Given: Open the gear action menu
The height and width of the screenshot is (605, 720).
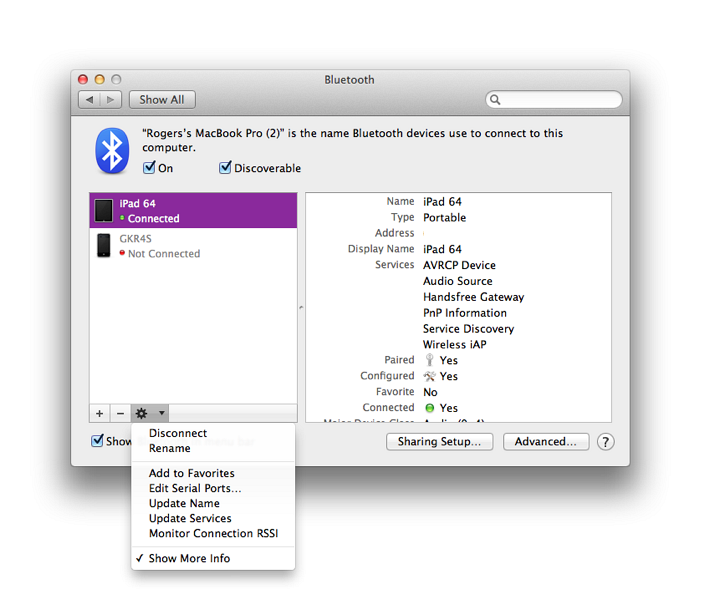Looking at the screenshot, I should click(x=150, y=414).
